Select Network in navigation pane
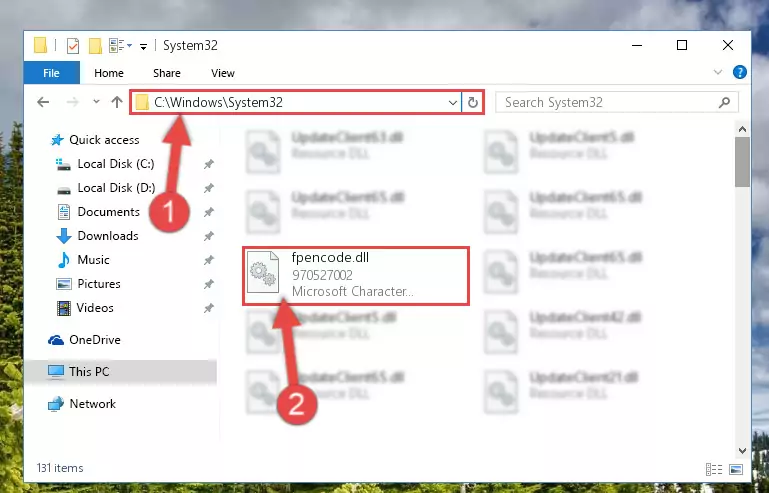 click(82, 404)
